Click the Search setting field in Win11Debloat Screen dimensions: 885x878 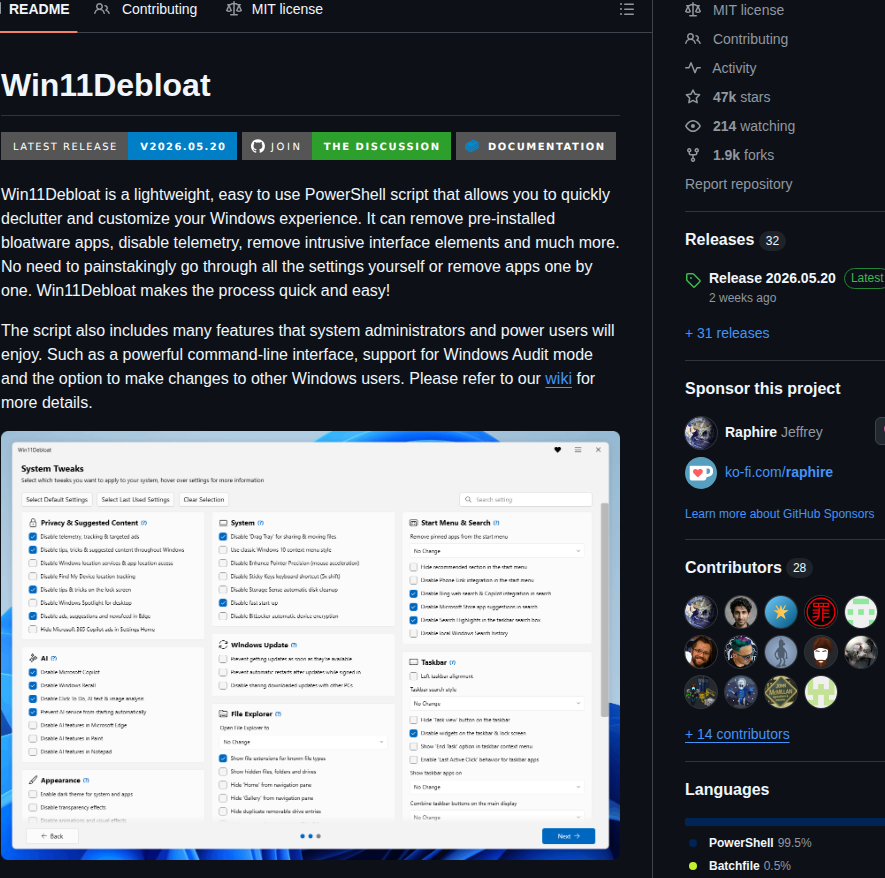pyautogui.click(x=526, y=499)
